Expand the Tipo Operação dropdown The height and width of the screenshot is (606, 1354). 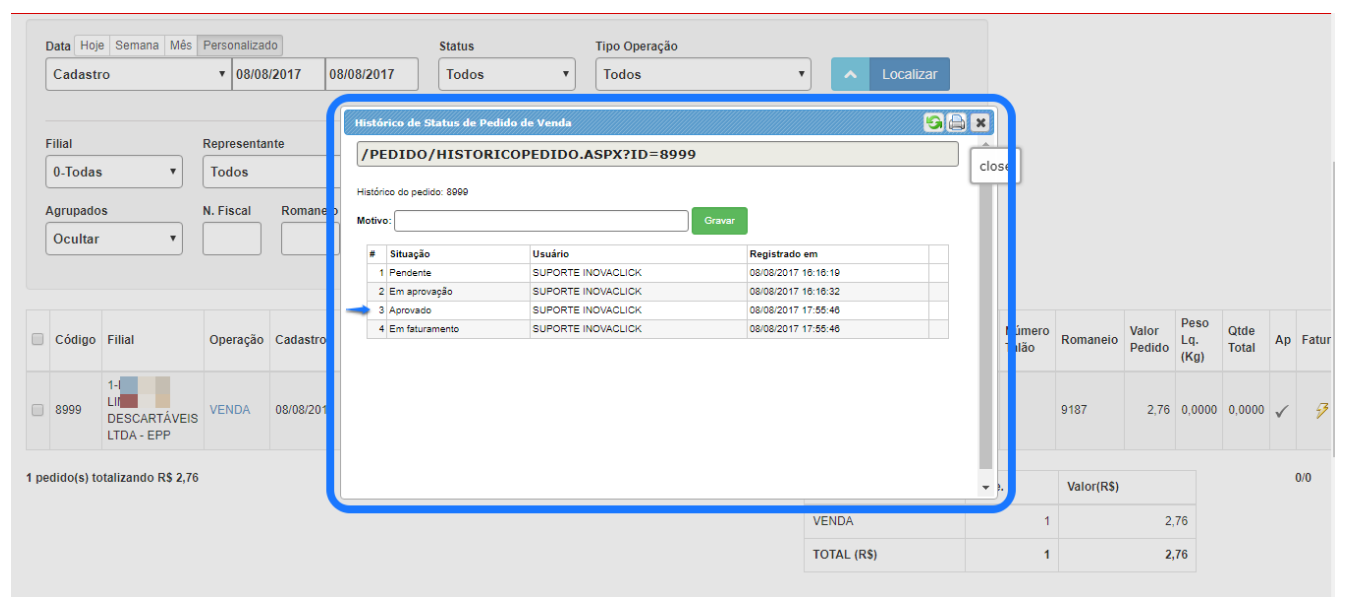pos(703,74)
